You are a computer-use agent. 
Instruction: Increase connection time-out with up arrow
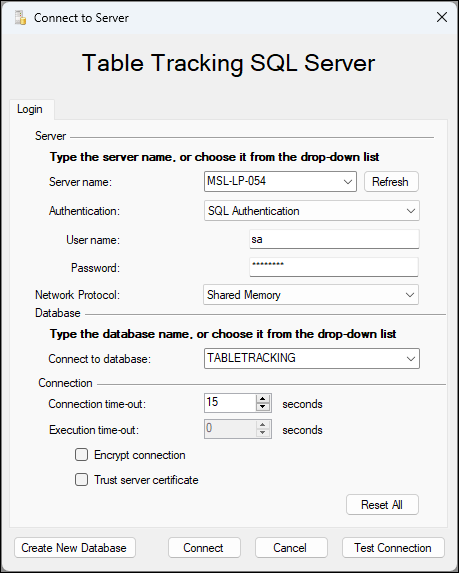263,399
